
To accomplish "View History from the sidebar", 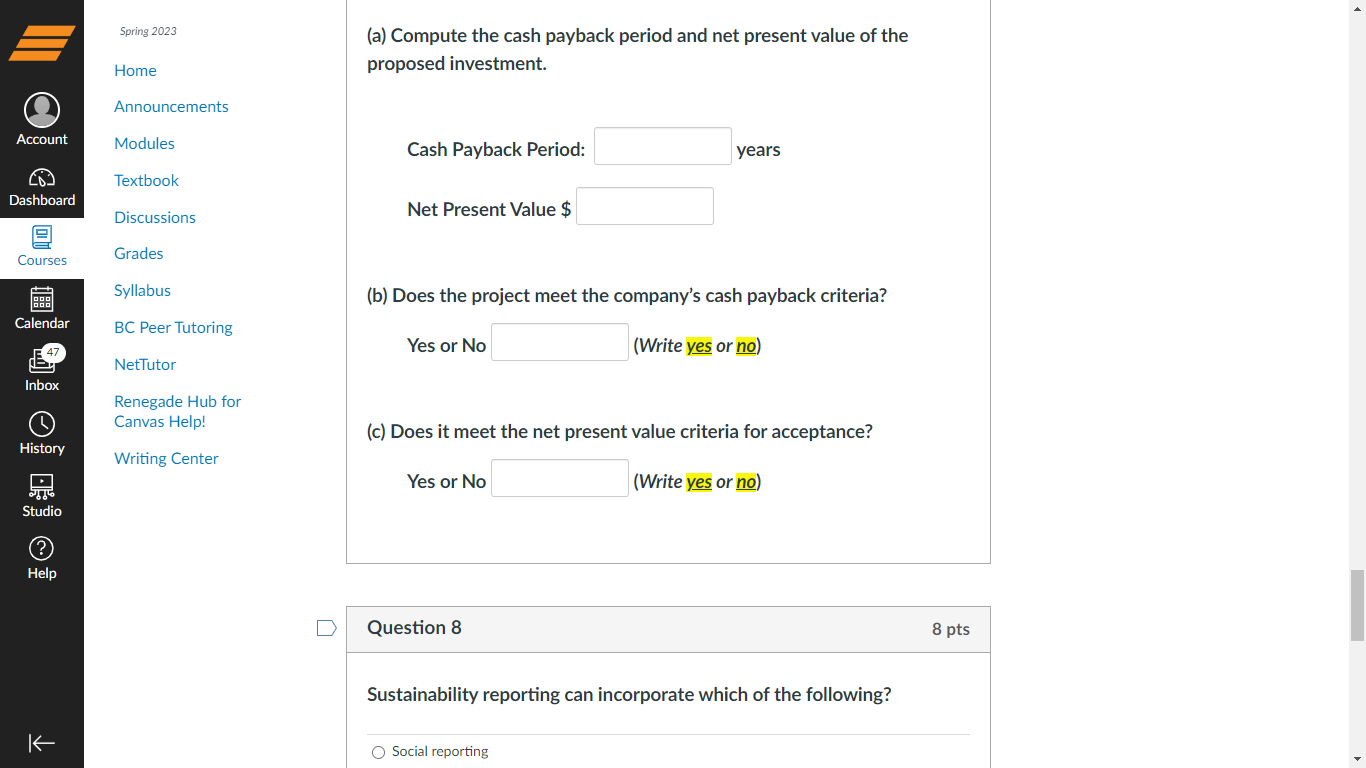I will coord(41,432).
